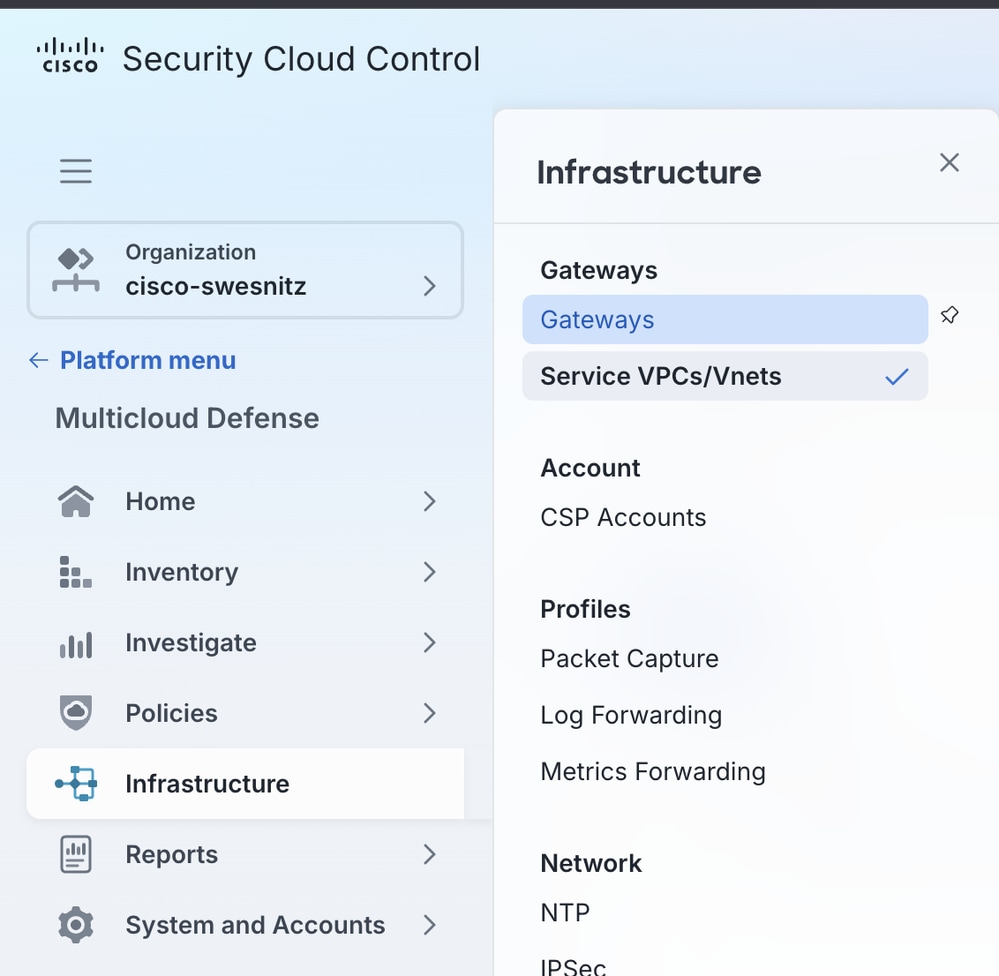Image resolution: width=999 pixels, height=976 pixels.
Task: Expand the Reports submenu chevron
Action: pyautogui.click(x=429, y=854)
